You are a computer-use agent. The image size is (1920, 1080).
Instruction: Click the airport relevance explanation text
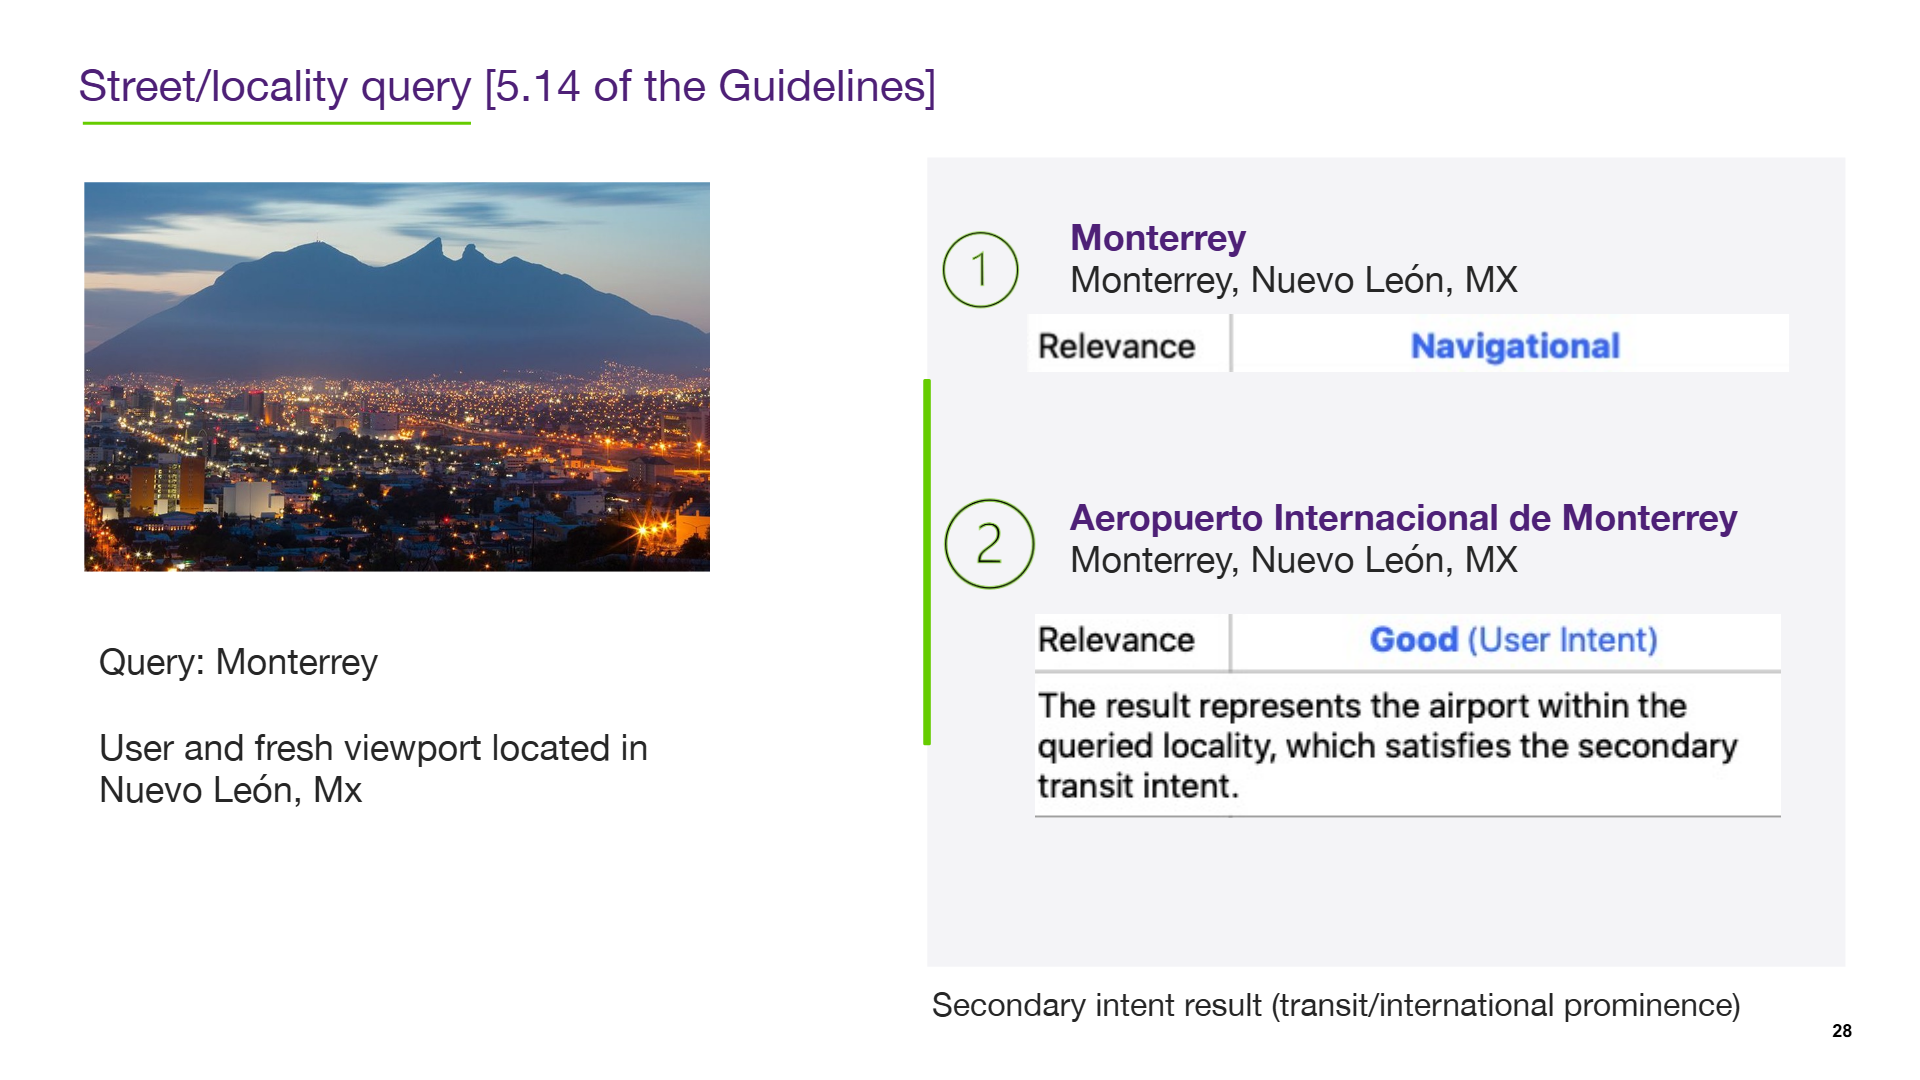pyautogui.click(x=1387, y=746)
